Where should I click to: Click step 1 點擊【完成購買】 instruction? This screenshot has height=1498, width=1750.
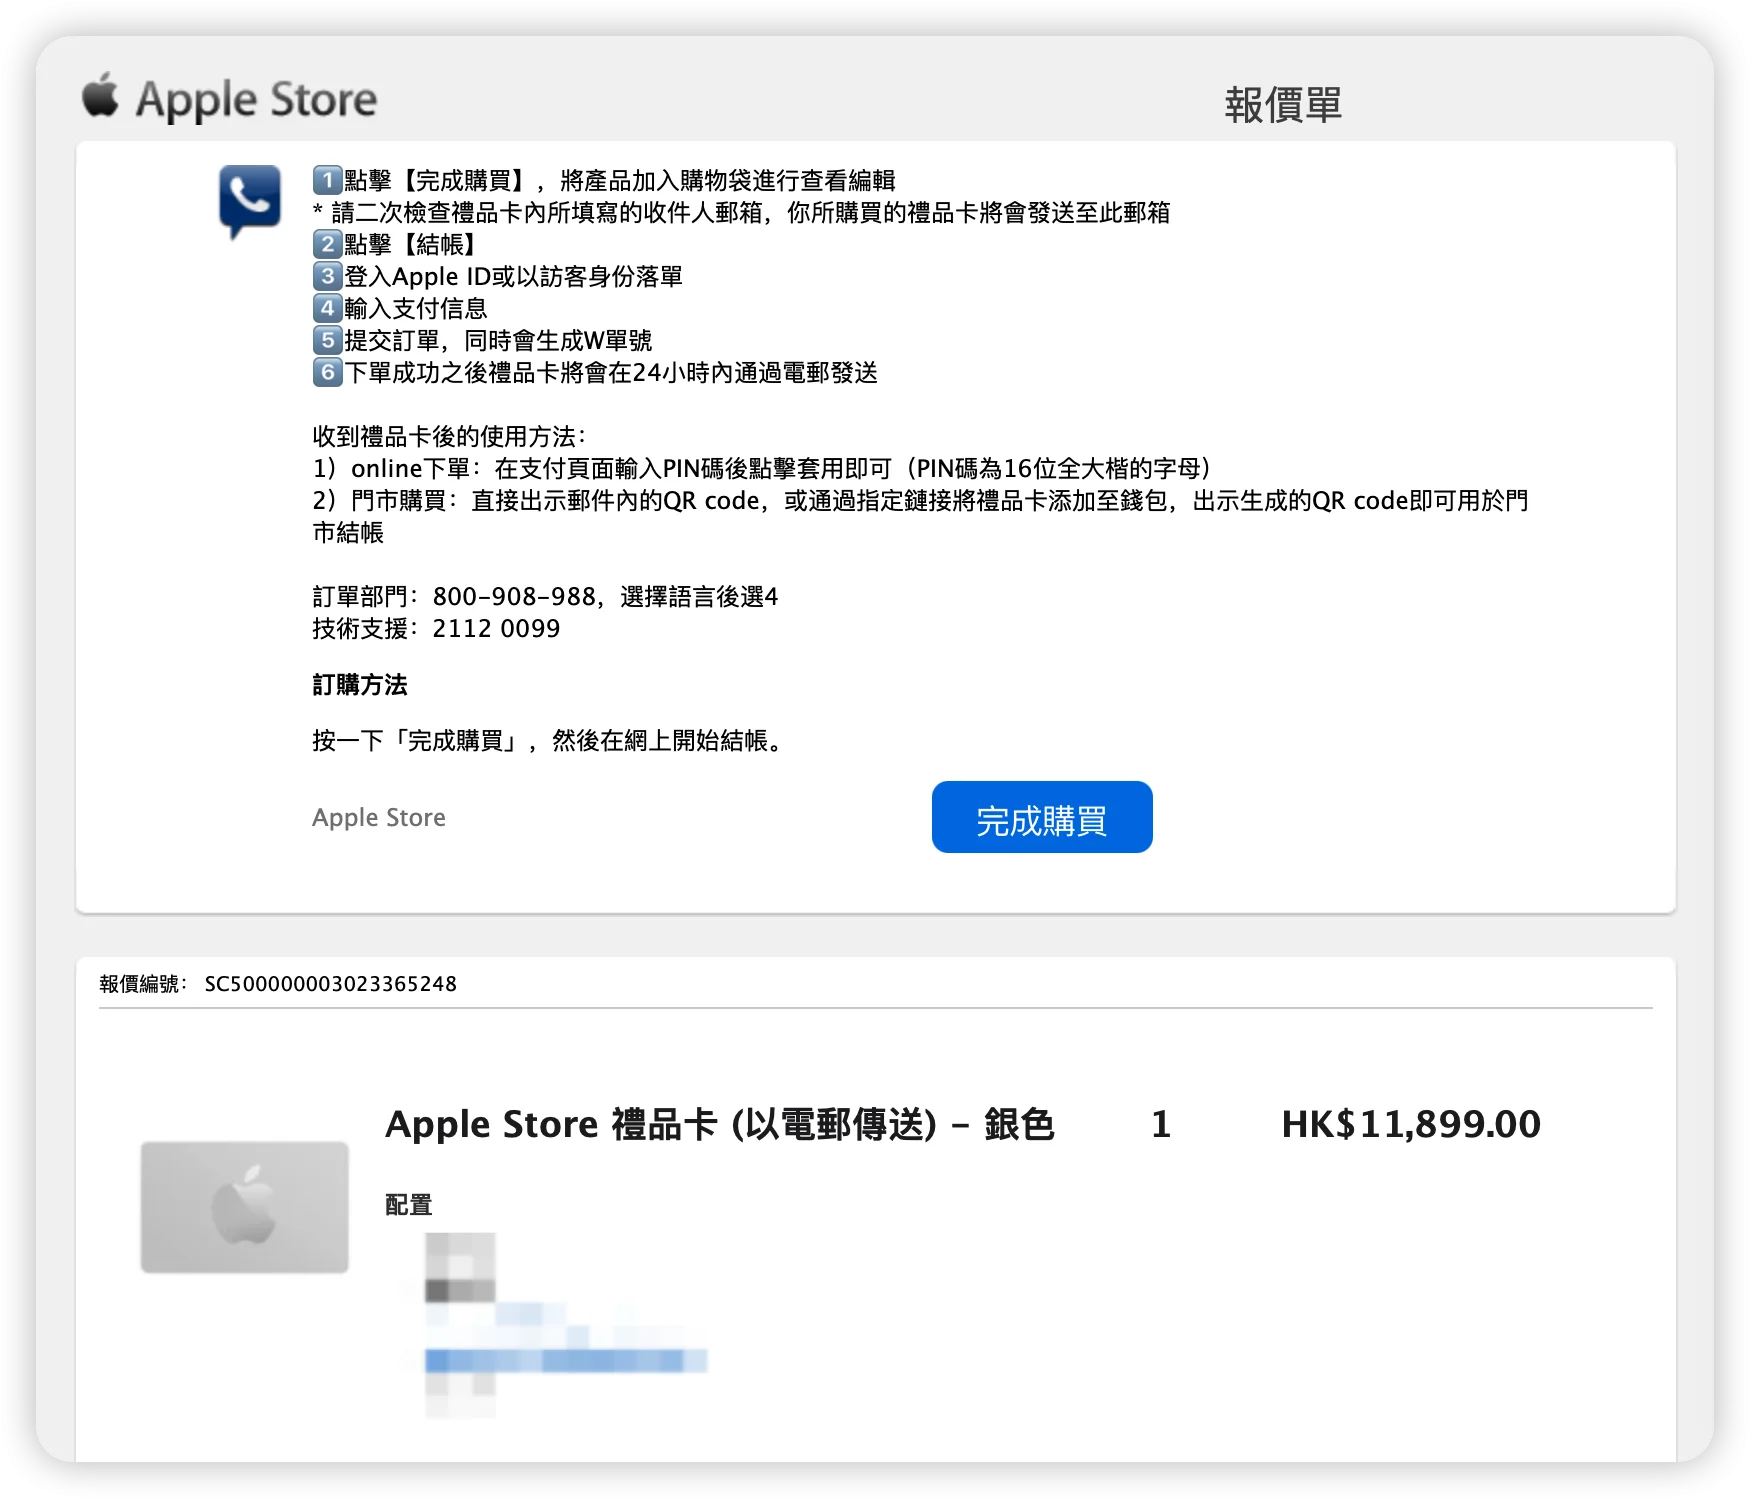point(604,181)
